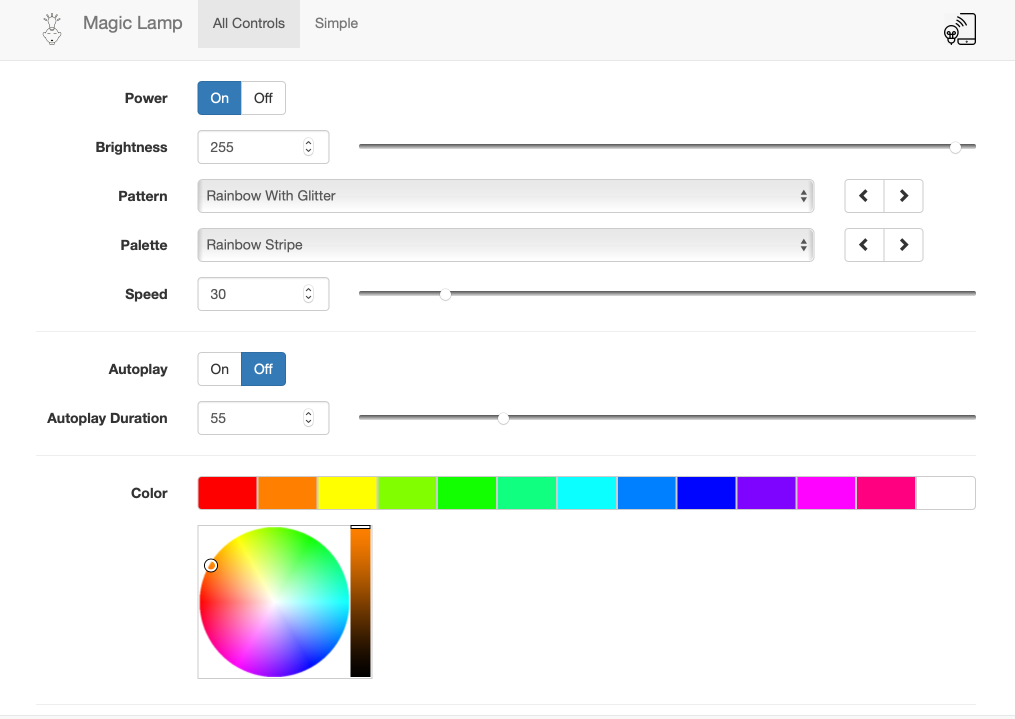Switch to next palette using right chevron

point(903,245)
